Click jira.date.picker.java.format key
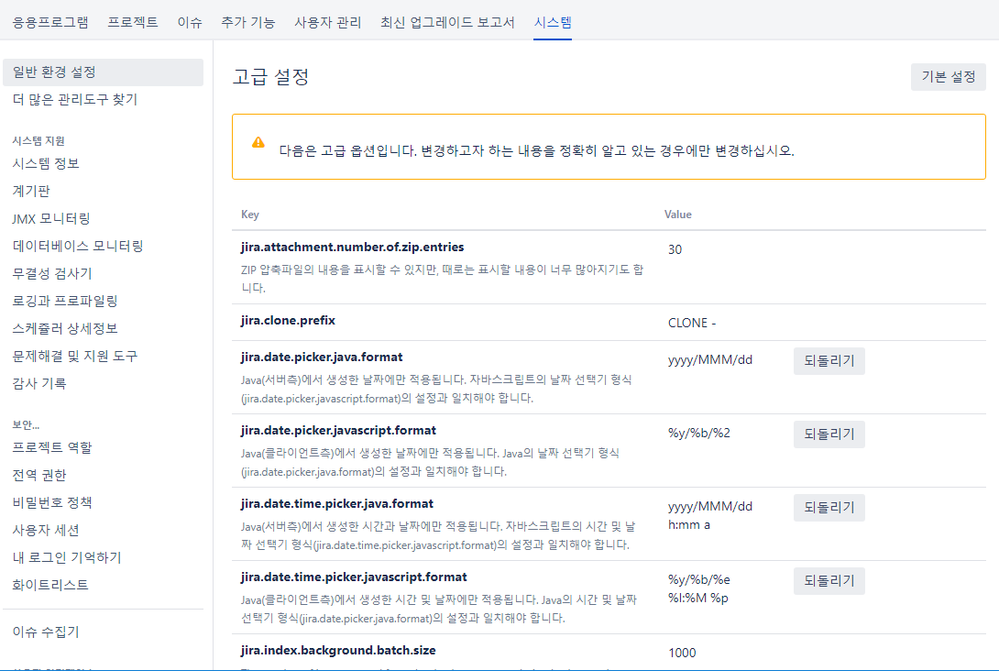Screen dimensions: 999x671 [x=322, y=357]
